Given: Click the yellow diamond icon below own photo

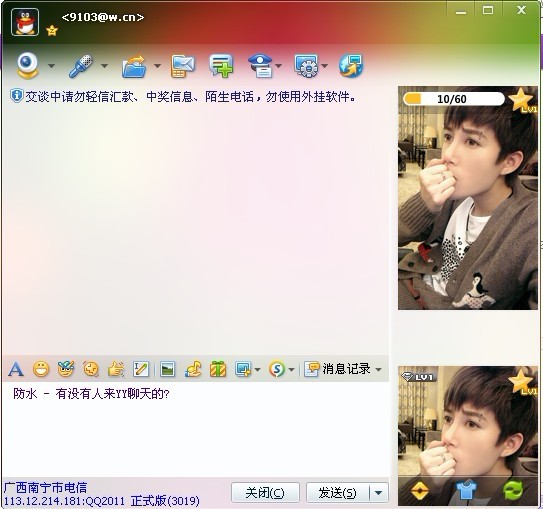Looking at the screenshot, I should click(x=420, y=491).
